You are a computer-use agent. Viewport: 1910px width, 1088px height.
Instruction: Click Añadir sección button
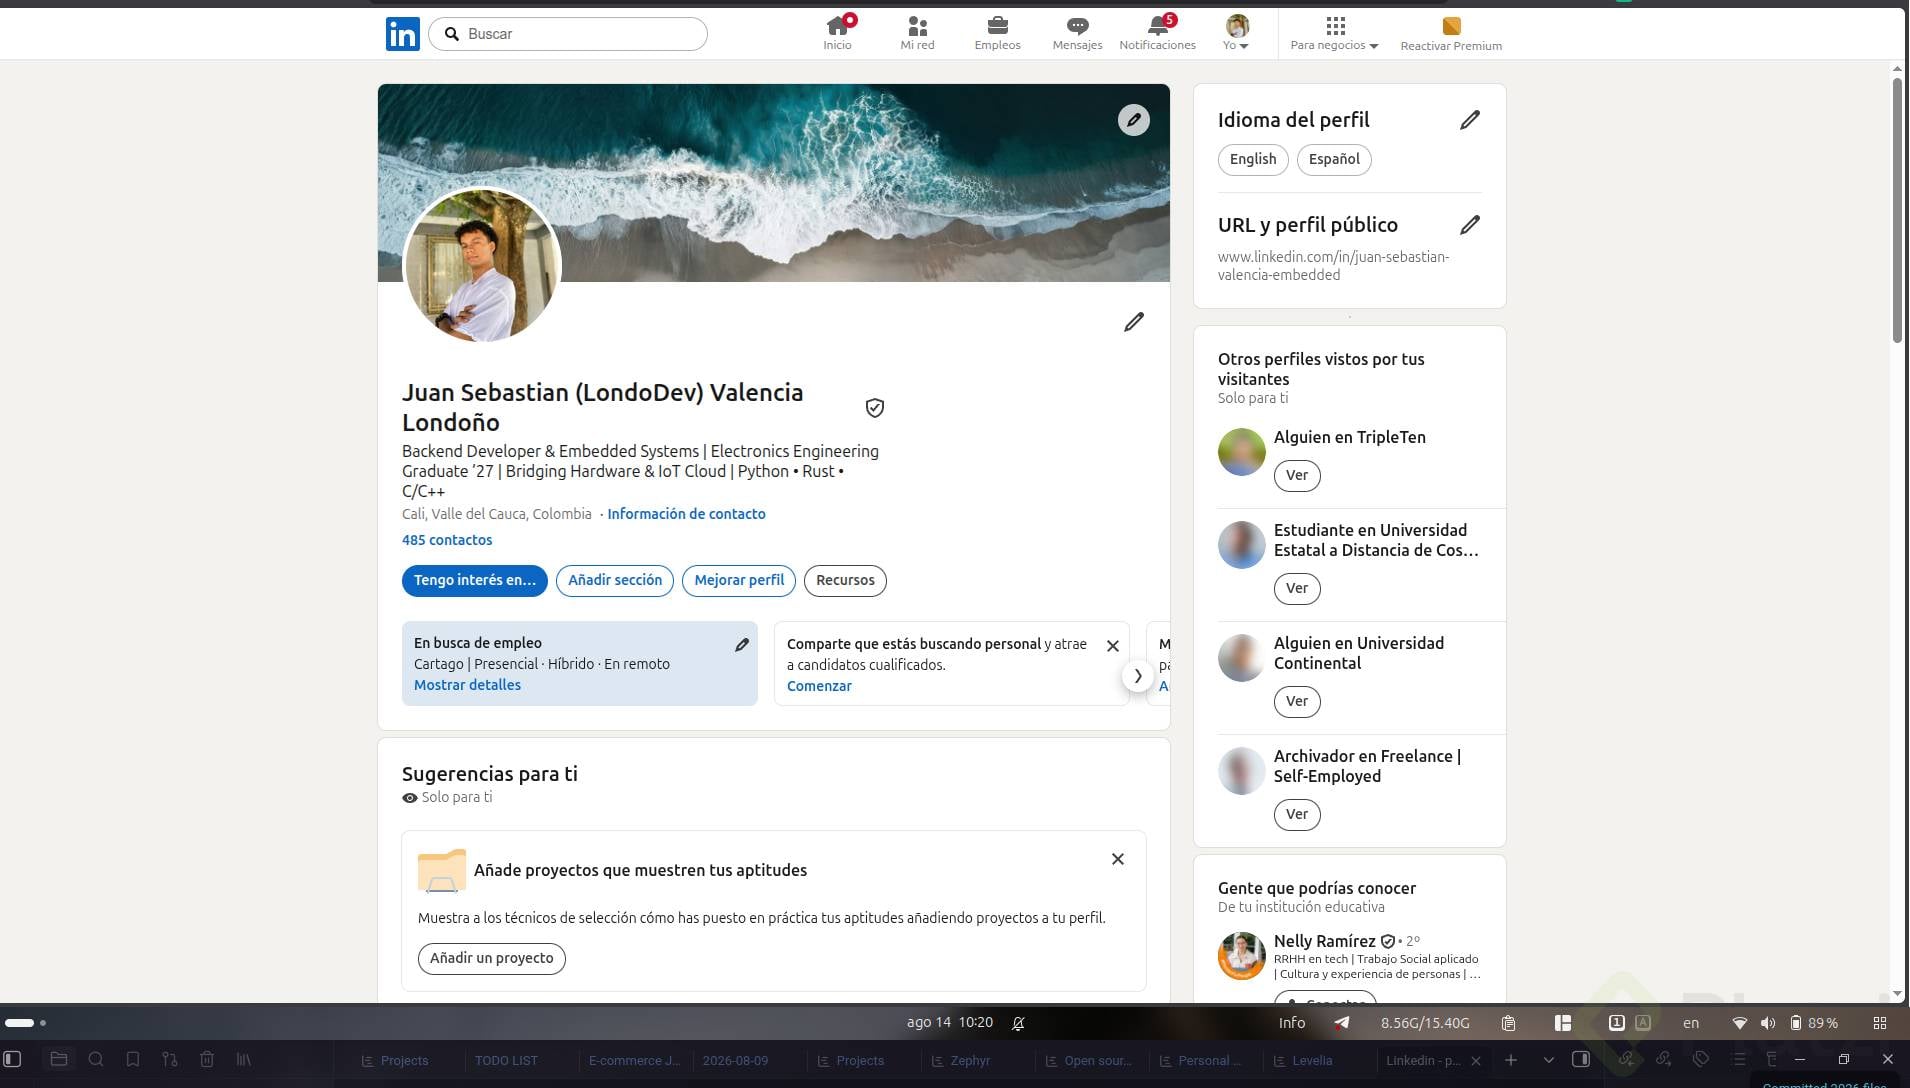click(x=615, y=581)
